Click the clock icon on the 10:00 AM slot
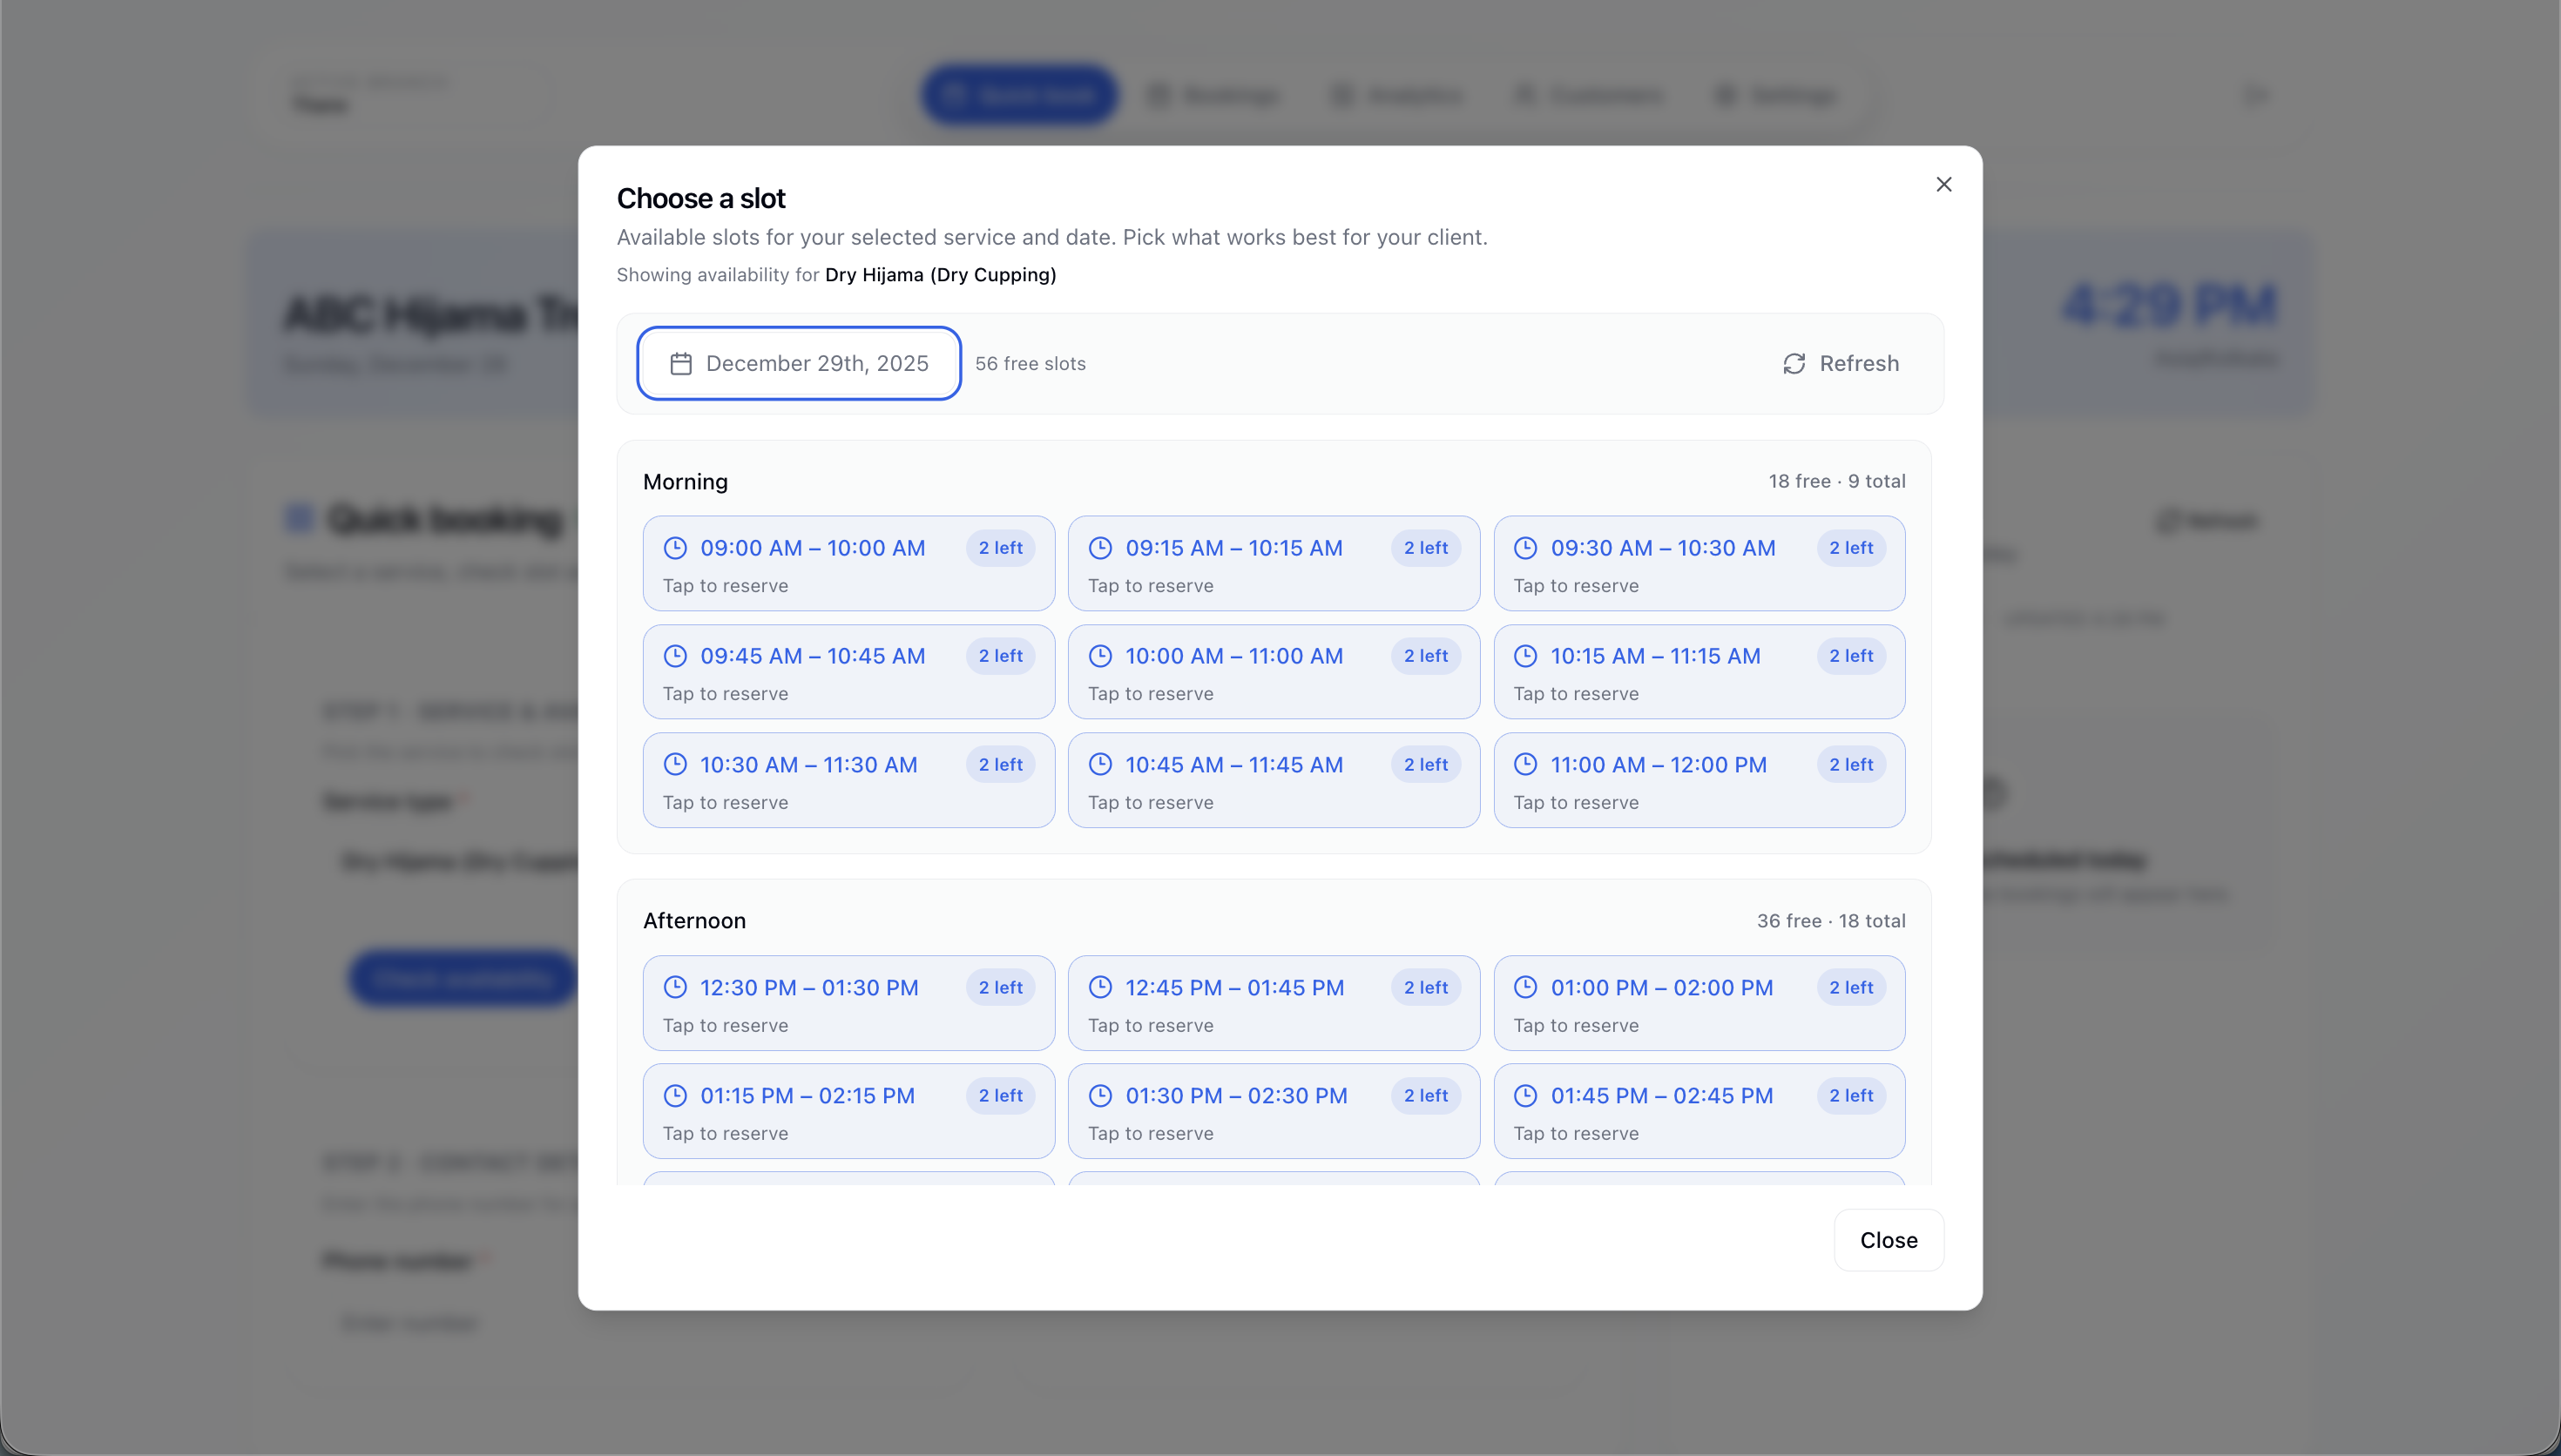 1101,655
